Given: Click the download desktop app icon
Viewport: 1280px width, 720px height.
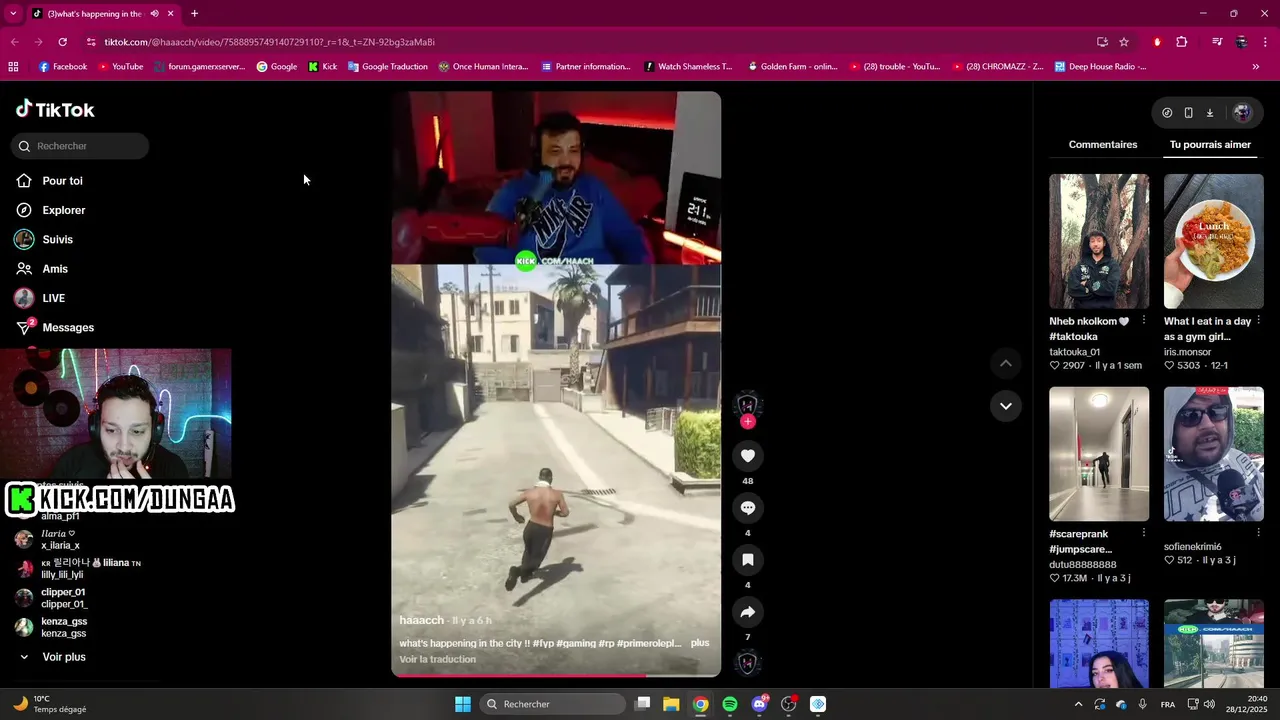Looking at the screenshot, I should (1209, 113).
